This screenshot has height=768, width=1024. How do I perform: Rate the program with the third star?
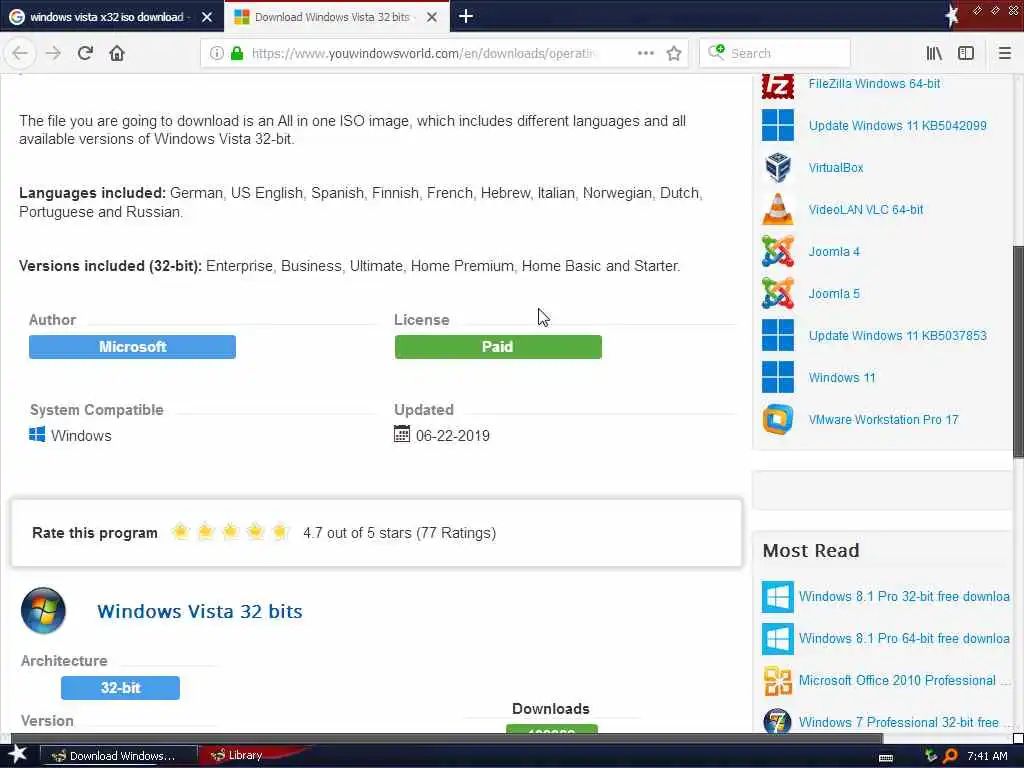(231, 532)
